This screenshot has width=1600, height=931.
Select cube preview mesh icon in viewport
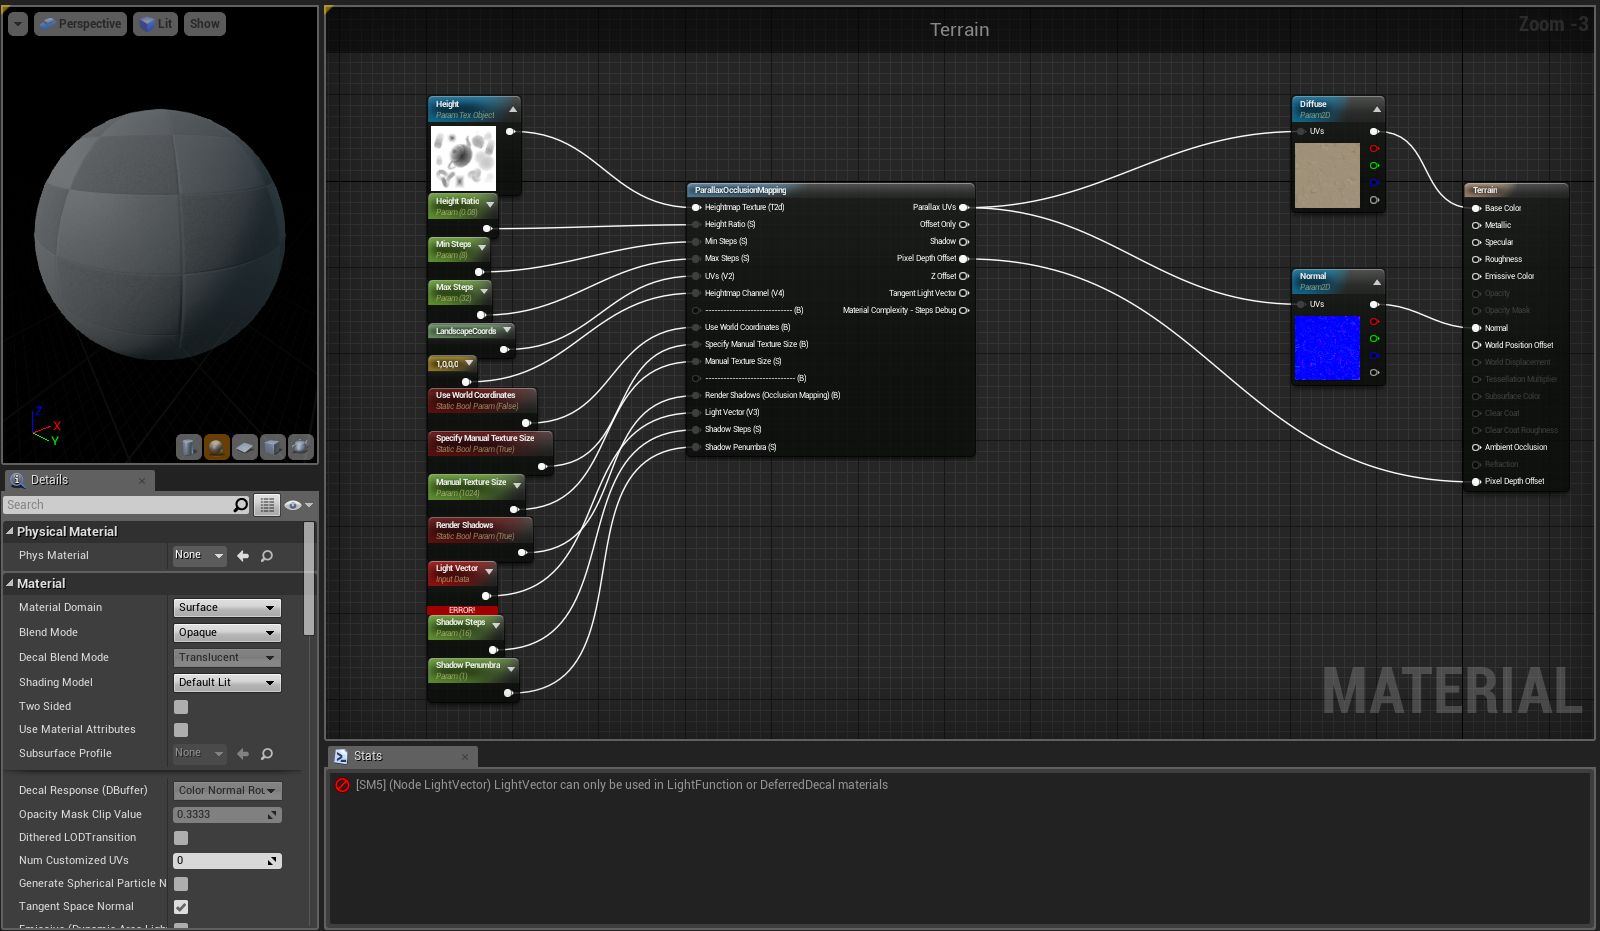pos(273,447)
